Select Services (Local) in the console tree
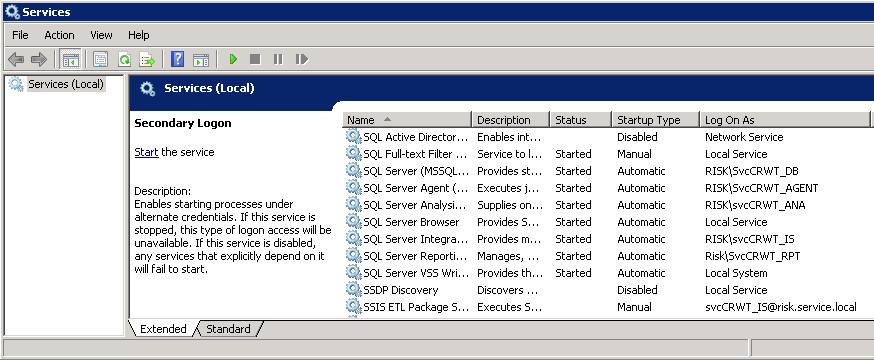The width and height of the screenshot is (874, 360). point(66,84)
